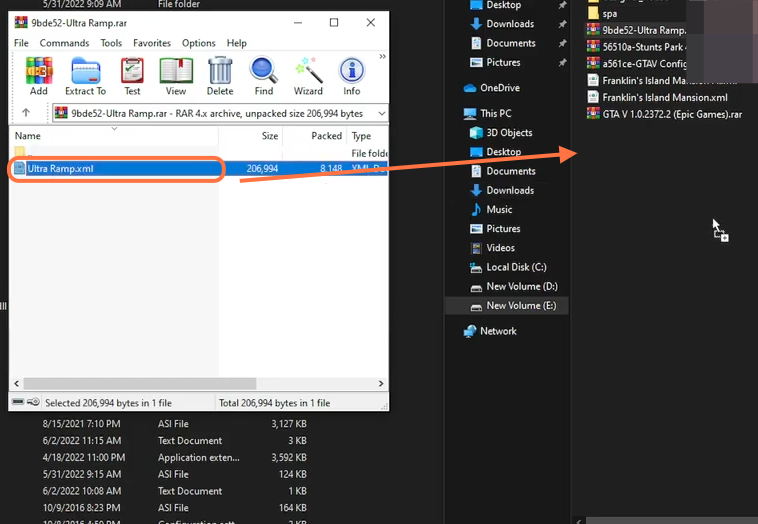Click the horizontal scrollbar right arrow

point(381,383)
